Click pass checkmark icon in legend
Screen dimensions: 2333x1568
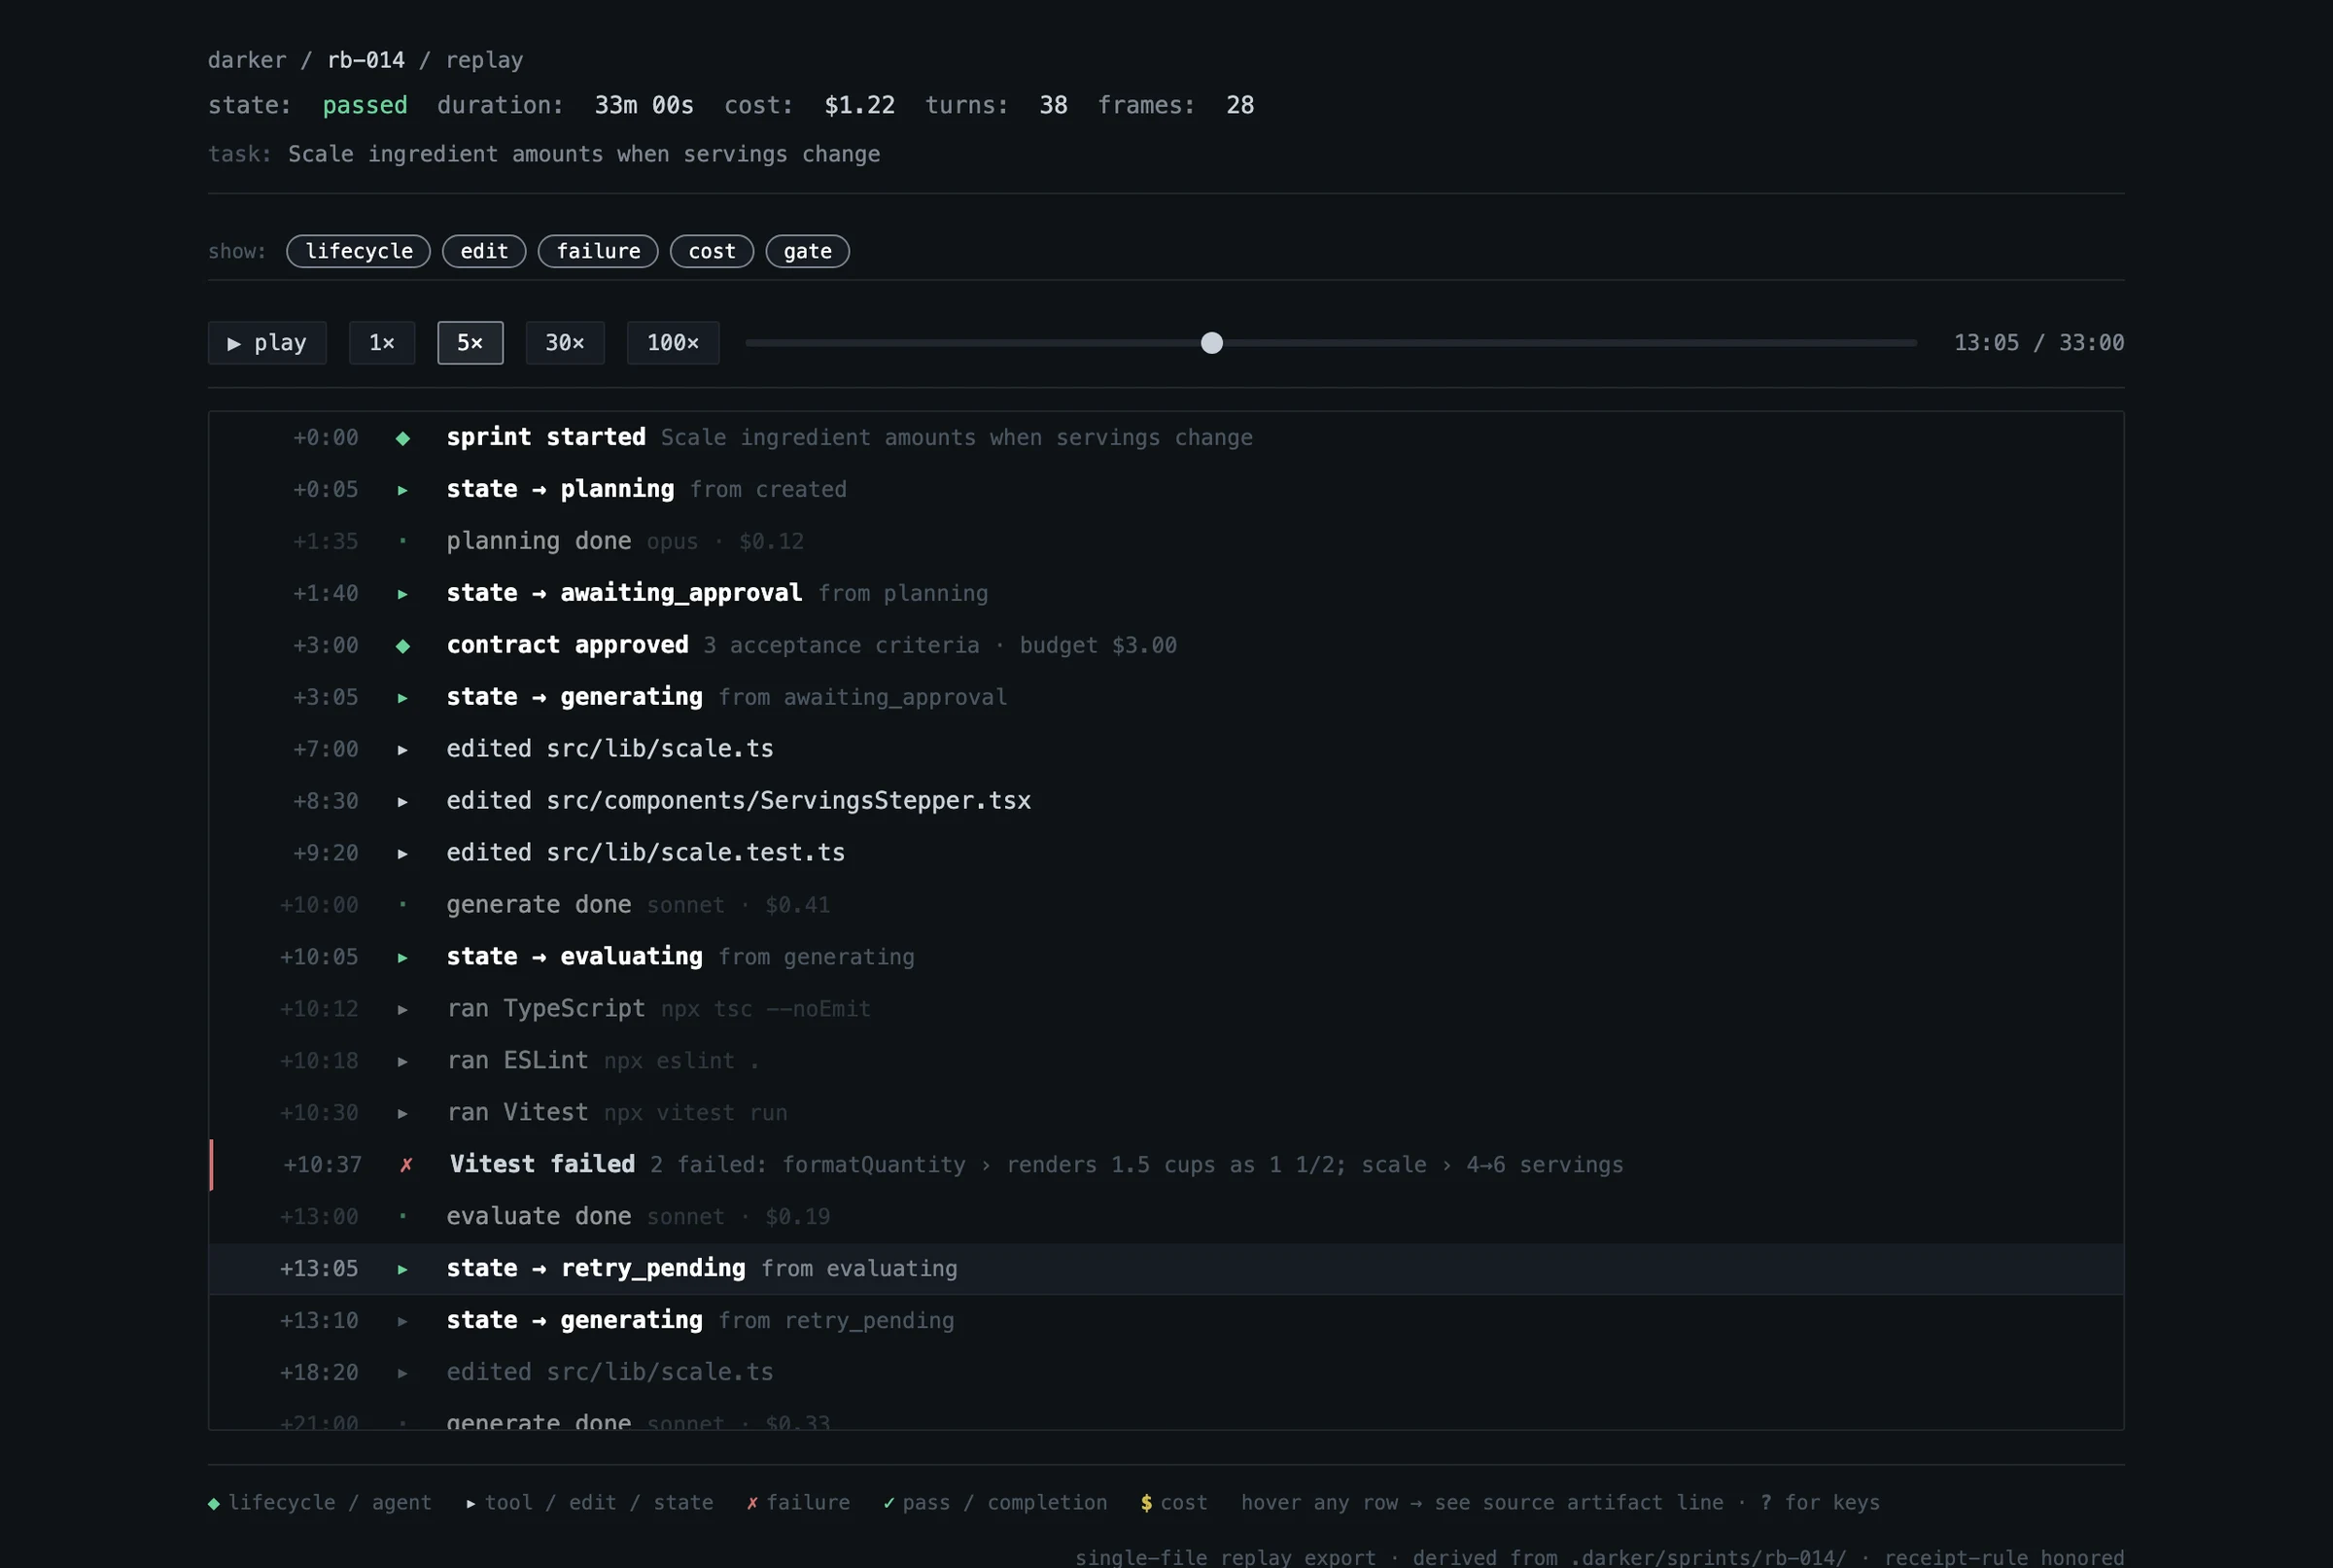(888, 1503)
